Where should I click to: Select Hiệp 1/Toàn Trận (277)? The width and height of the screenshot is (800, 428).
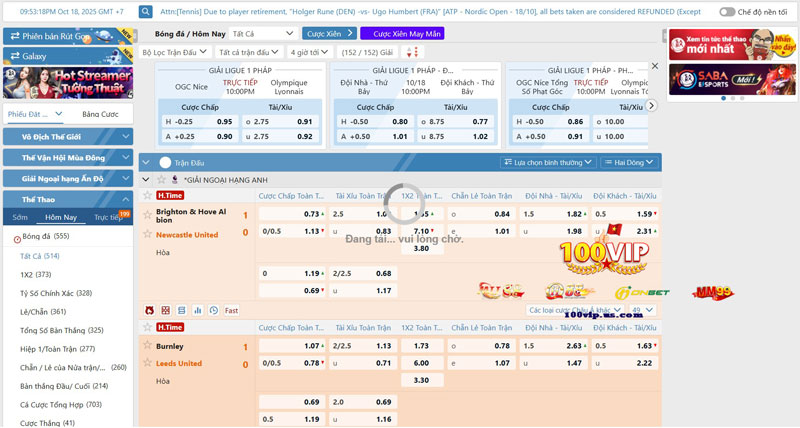pos(58,349)
